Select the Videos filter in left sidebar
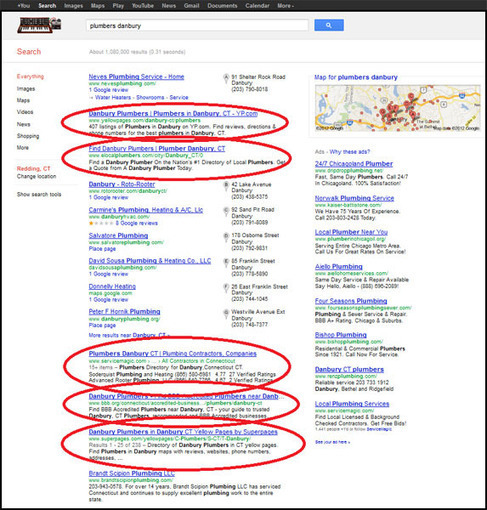 pyautogui.click(x=25, y=112)
